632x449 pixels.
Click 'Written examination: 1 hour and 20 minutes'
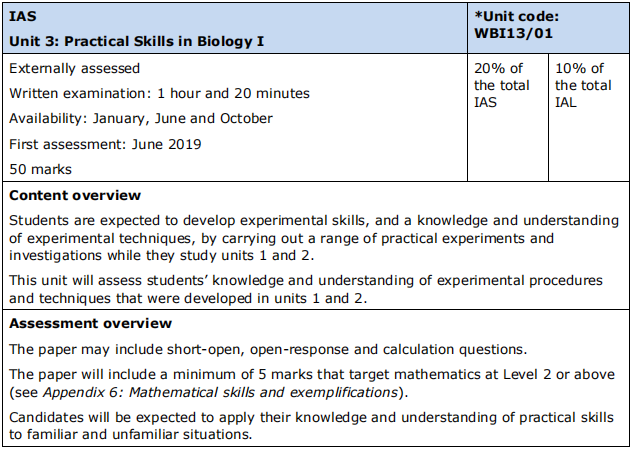[x=160, y=94]
